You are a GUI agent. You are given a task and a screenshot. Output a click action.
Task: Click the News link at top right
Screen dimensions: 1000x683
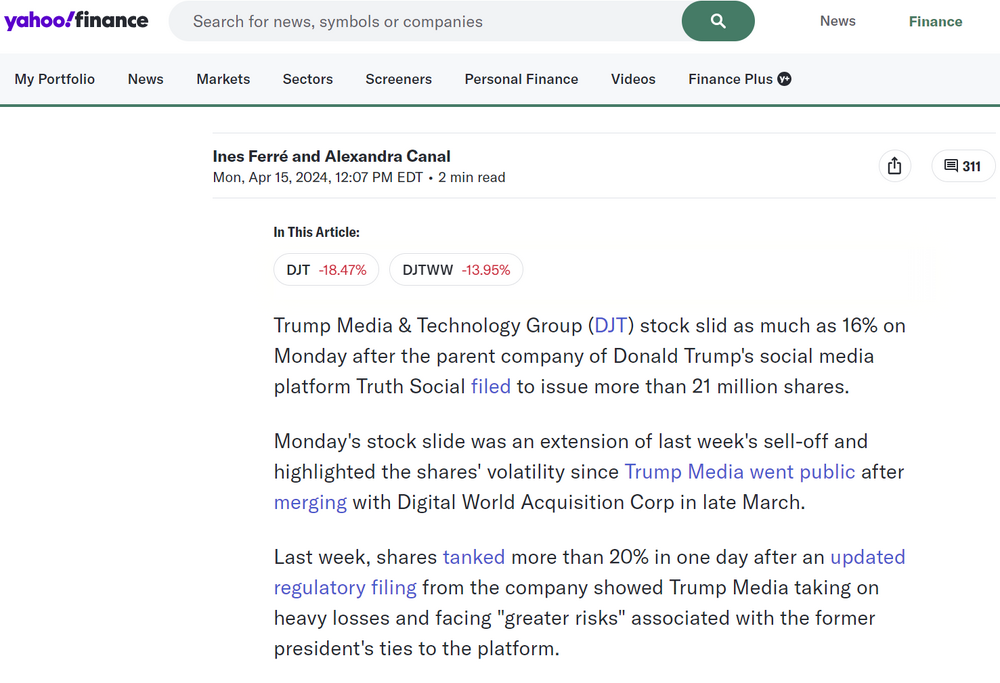click(837, 21)
